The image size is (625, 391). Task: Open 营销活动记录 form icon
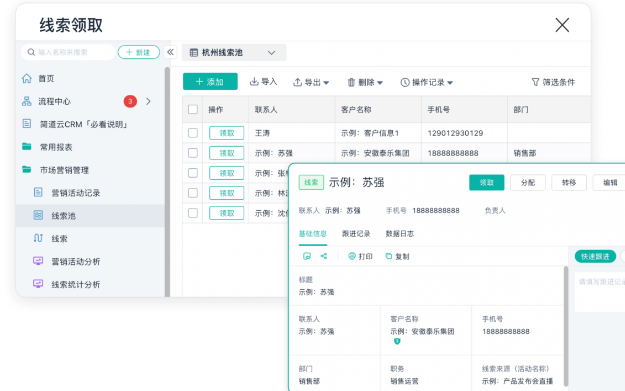(38, 193)
